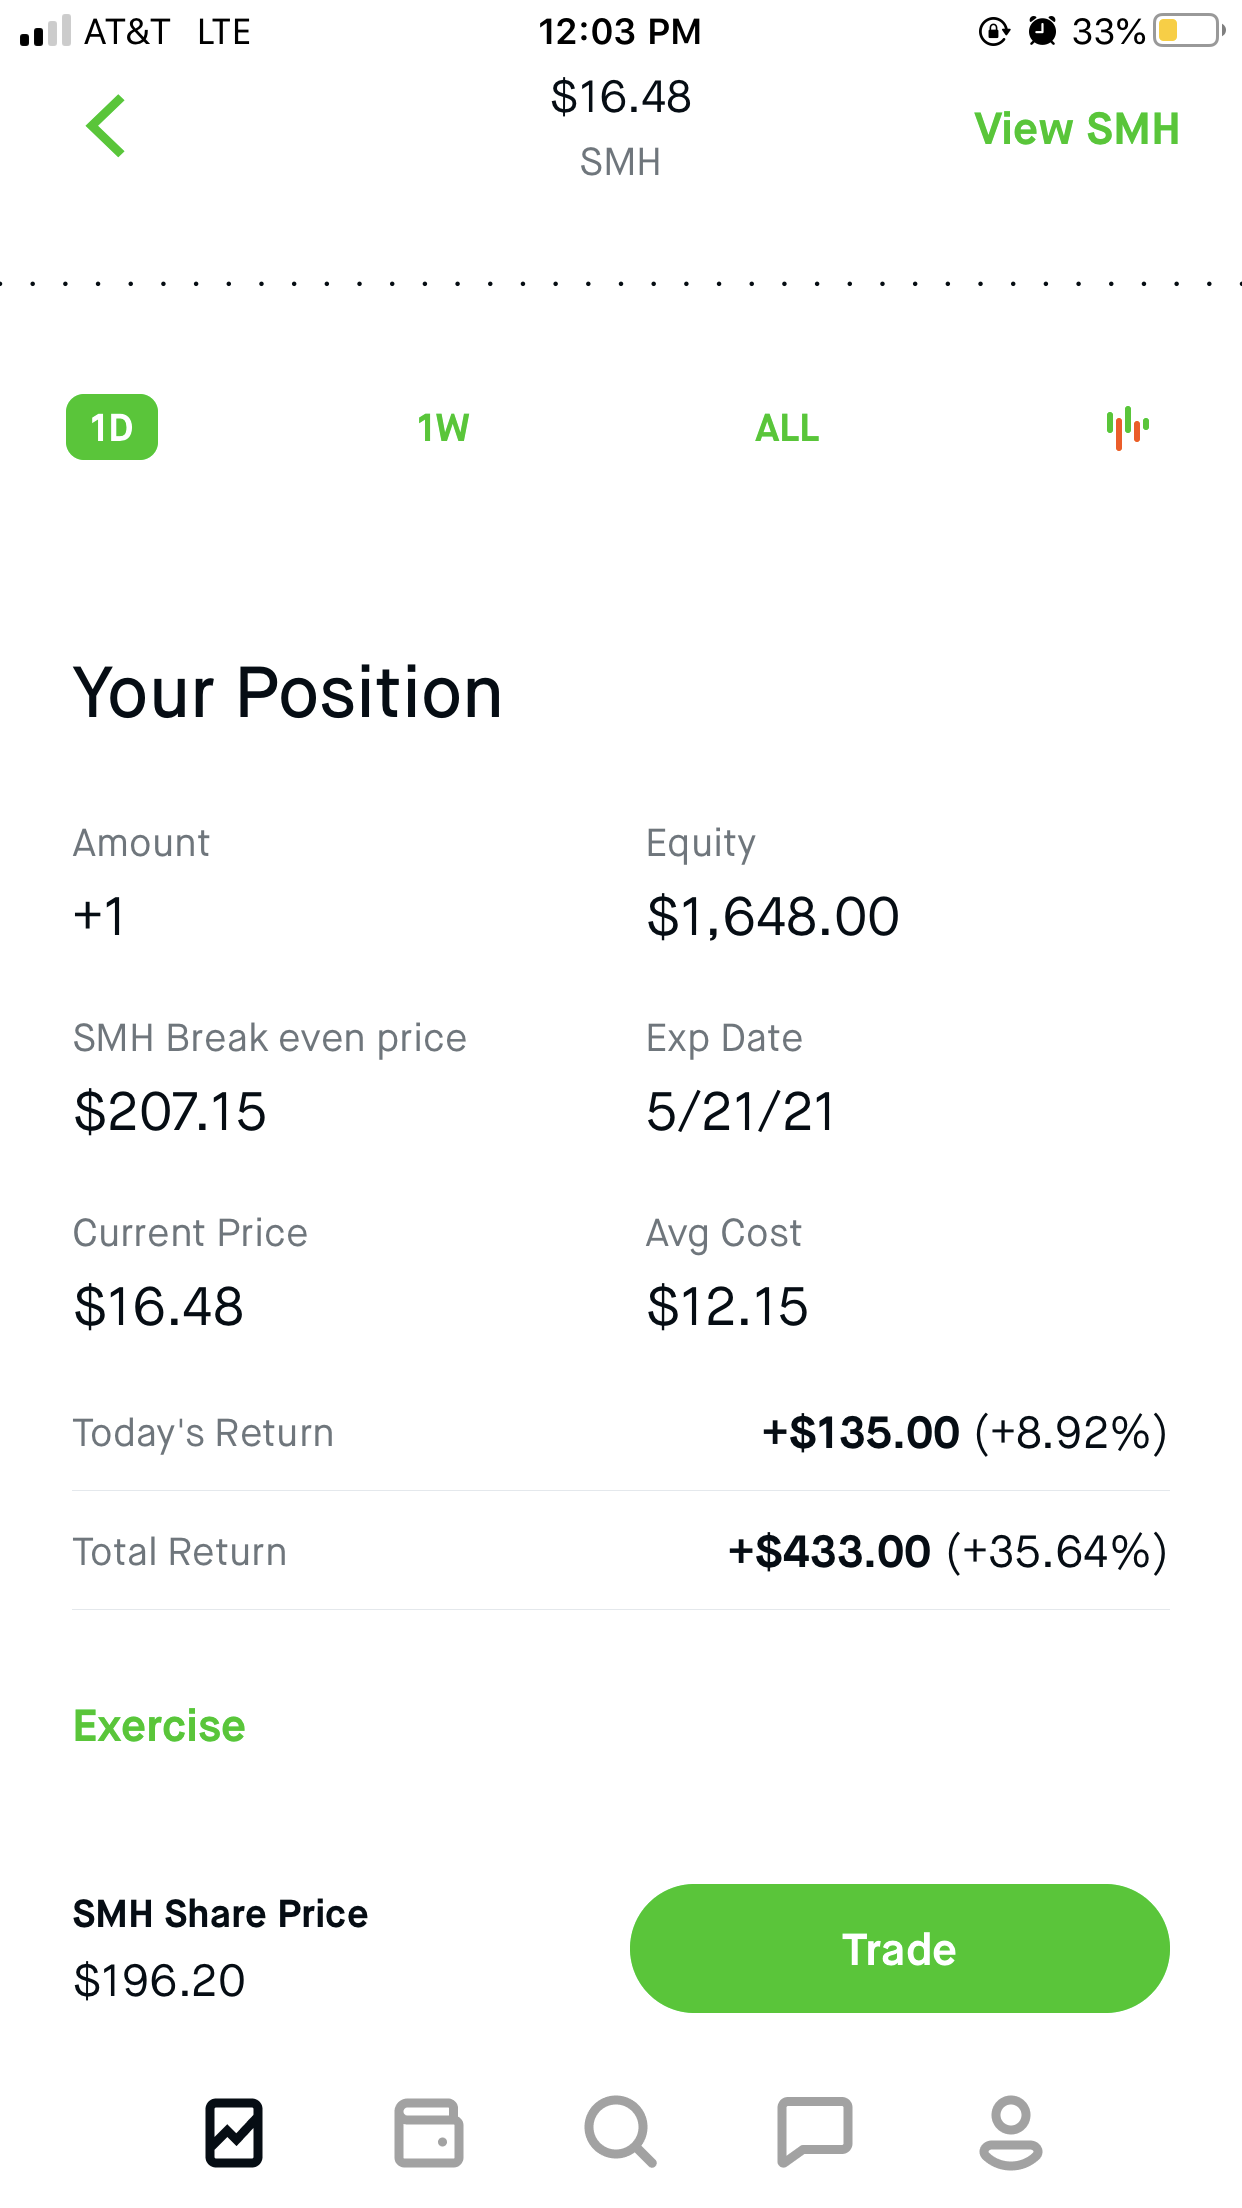
Task: Tap the Total Return row
Action: click(x=620, y=1552)
